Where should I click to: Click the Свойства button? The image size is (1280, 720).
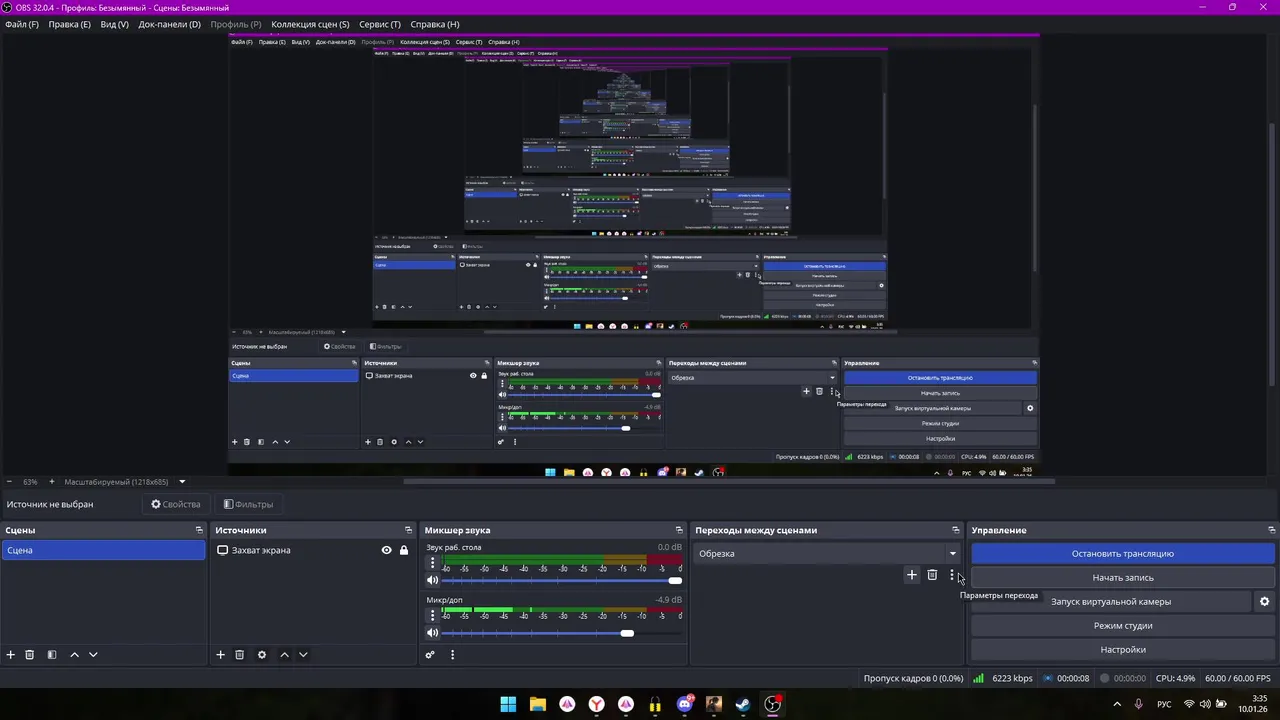pos(176,504)
